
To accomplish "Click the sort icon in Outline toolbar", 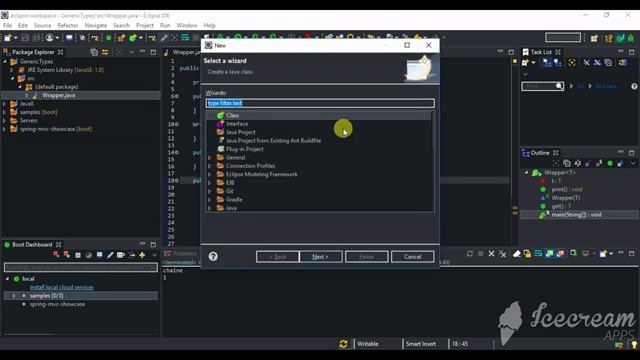I will tap(578, 163).
